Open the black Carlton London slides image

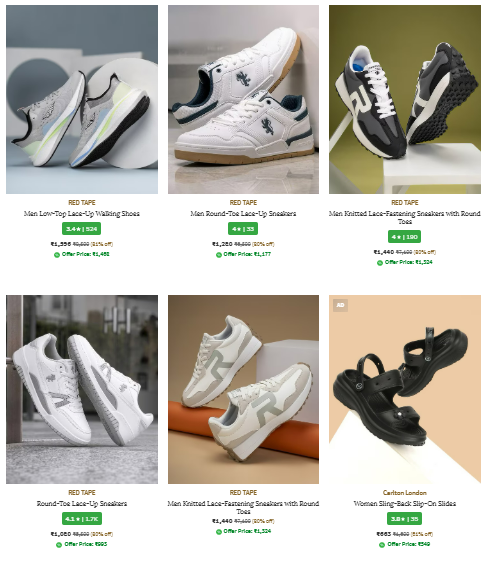405,389
